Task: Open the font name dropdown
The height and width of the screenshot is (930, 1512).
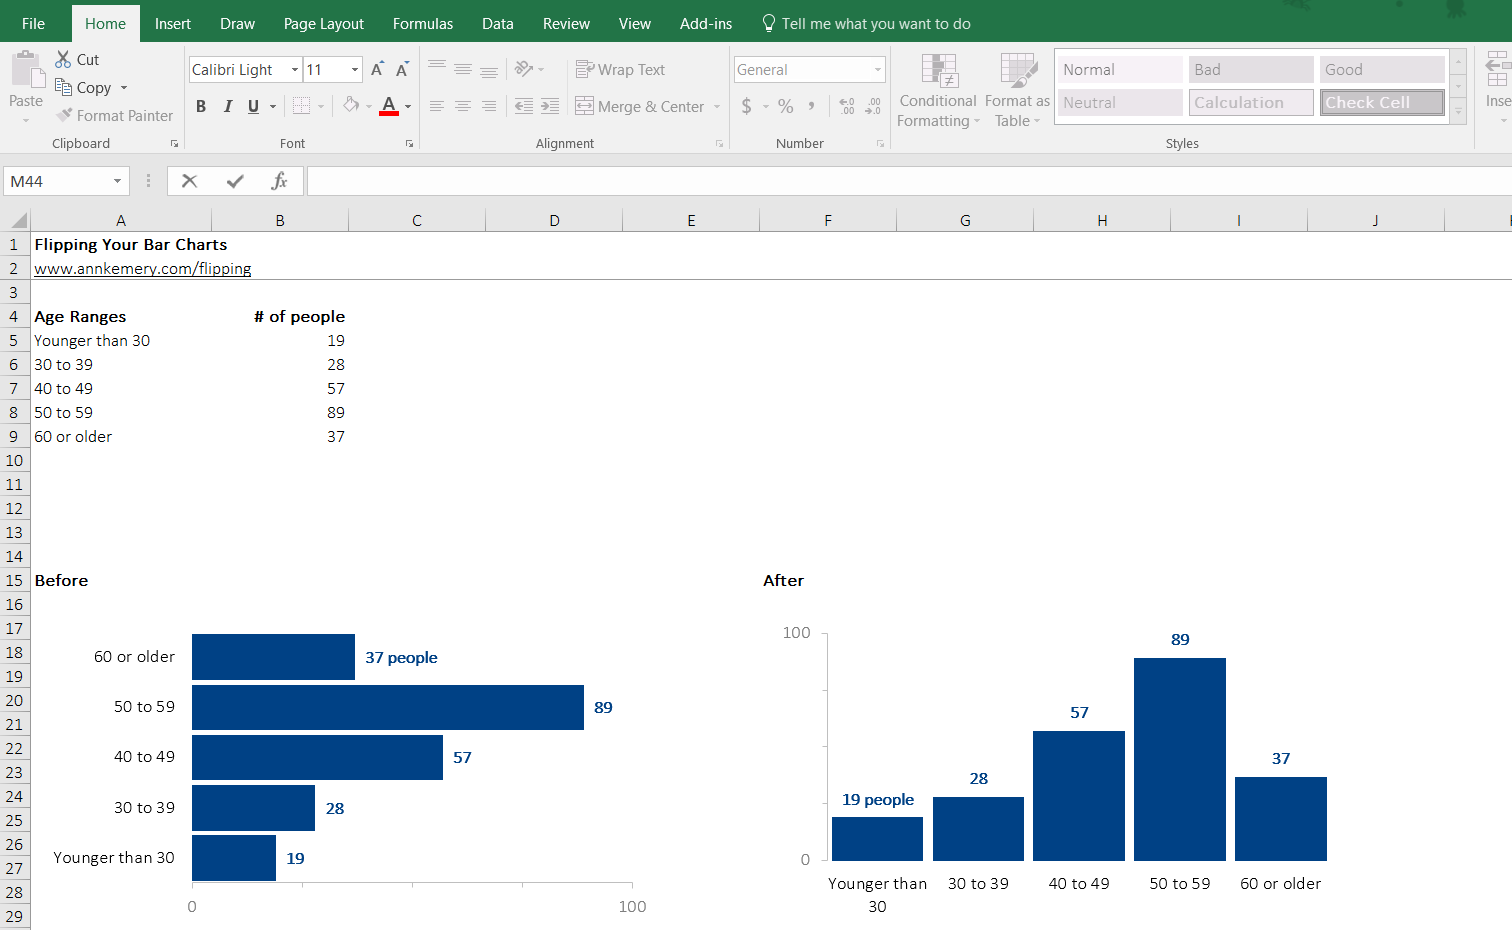Action: [295, 69]
